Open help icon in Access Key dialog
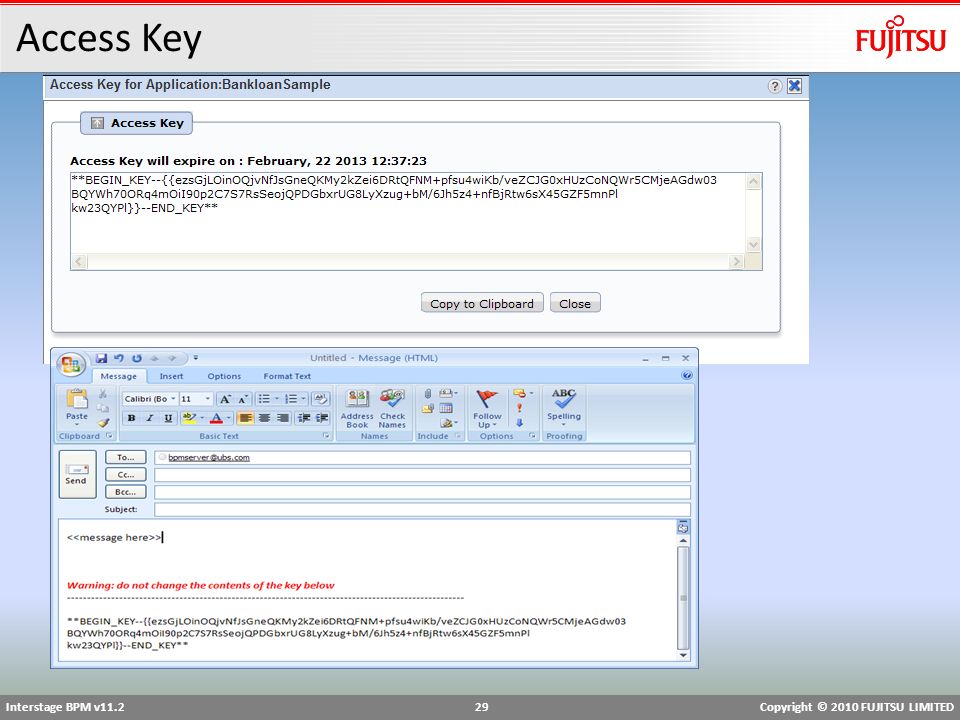 click(x=775, y=86)
